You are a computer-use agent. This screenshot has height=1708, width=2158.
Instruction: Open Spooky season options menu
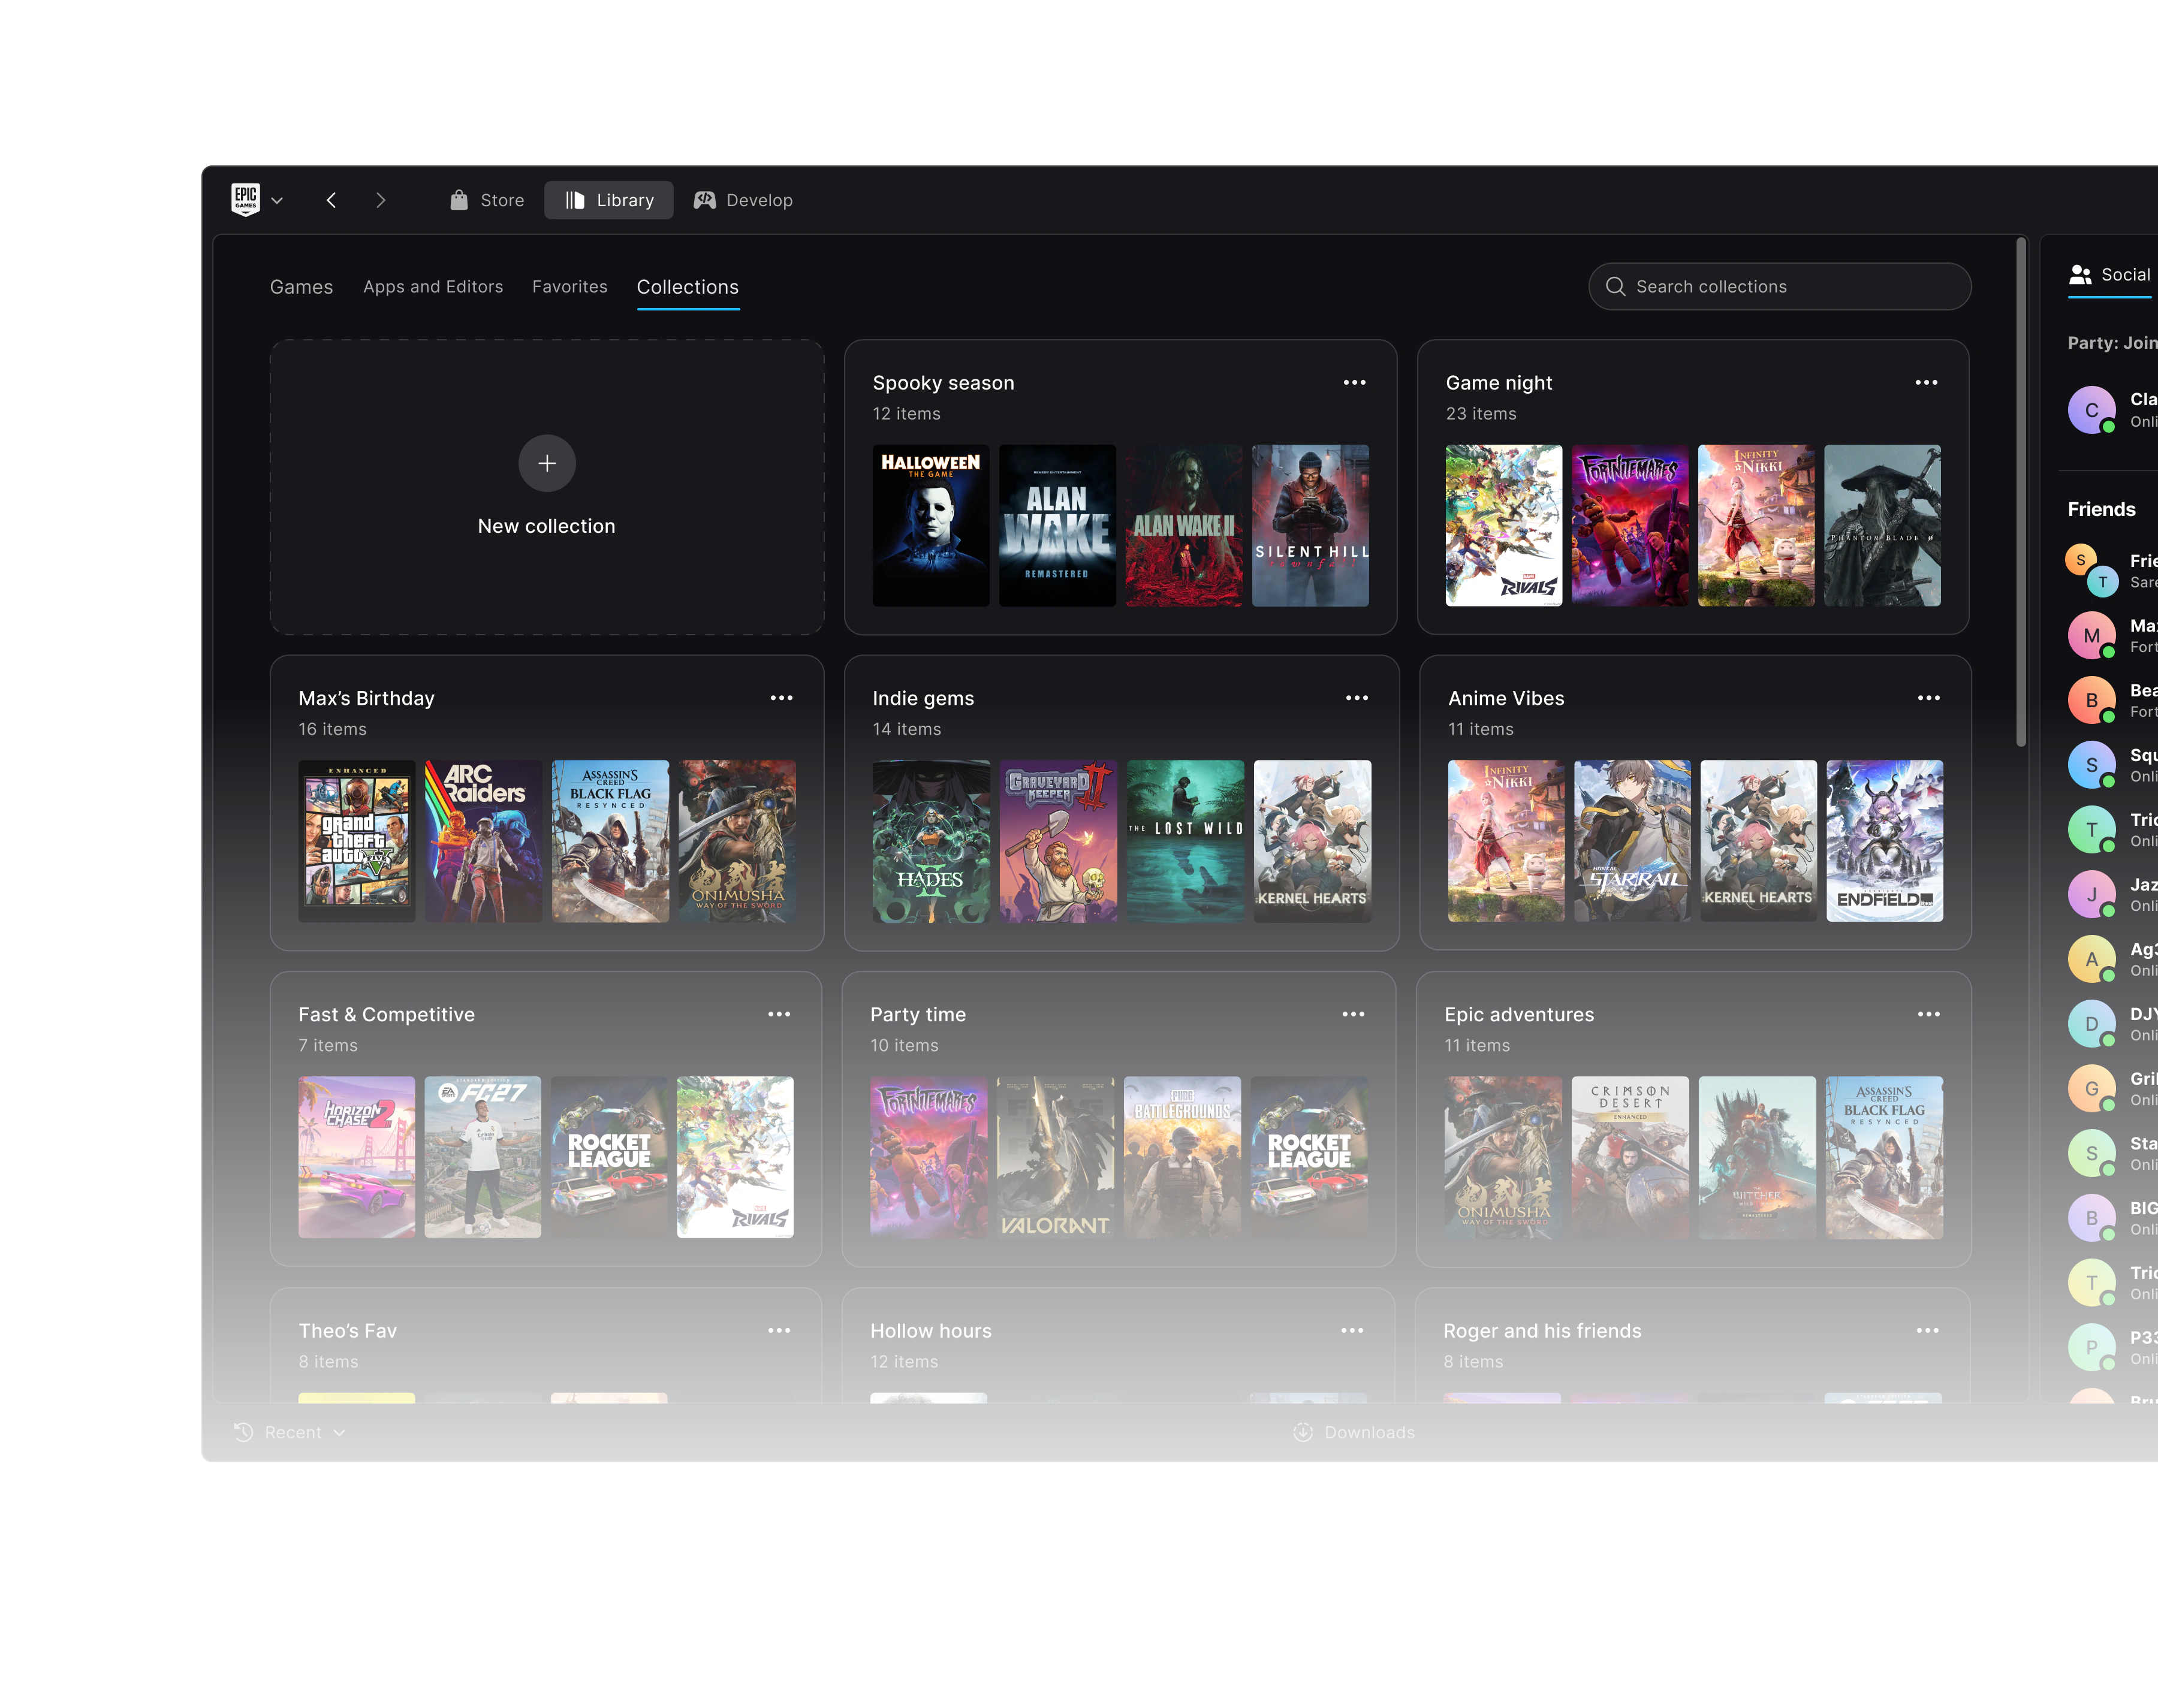pos(1354,382)
